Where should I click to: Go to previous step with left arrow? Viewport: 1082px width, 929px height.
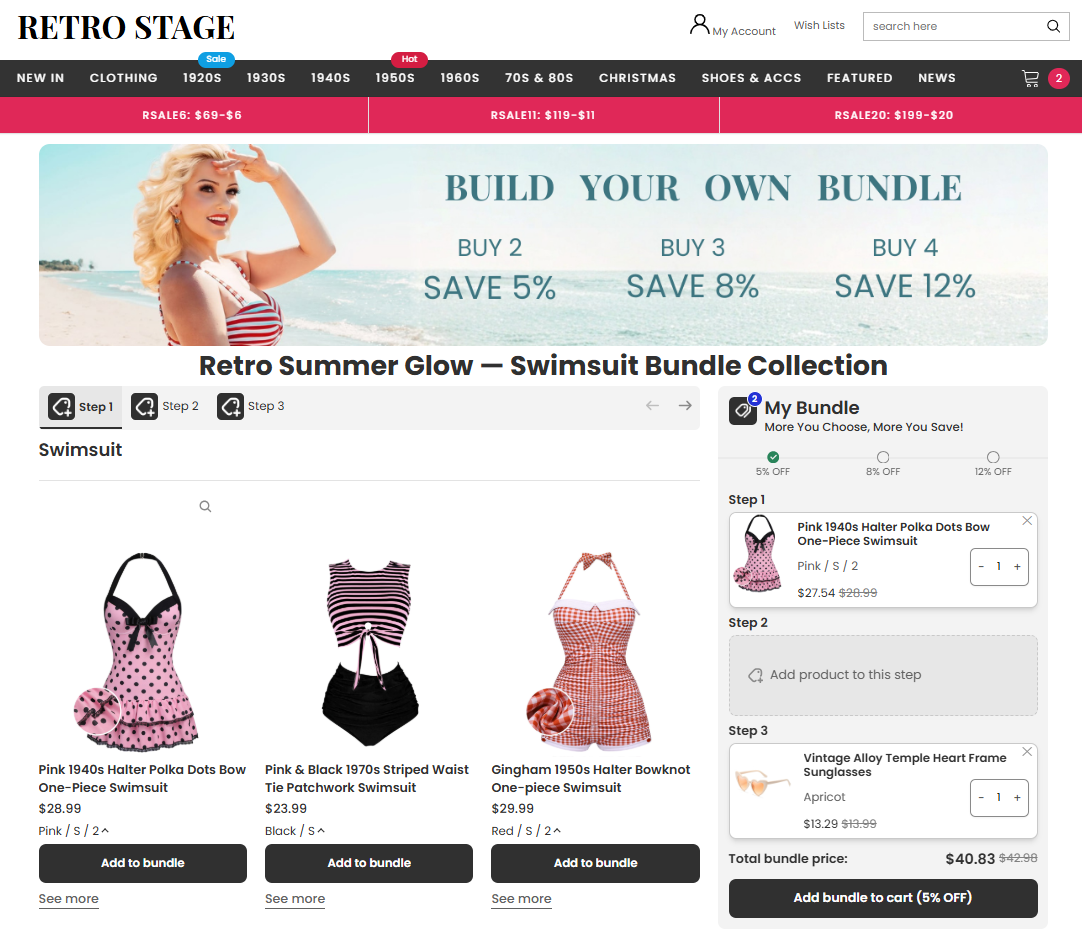point(652,406)
